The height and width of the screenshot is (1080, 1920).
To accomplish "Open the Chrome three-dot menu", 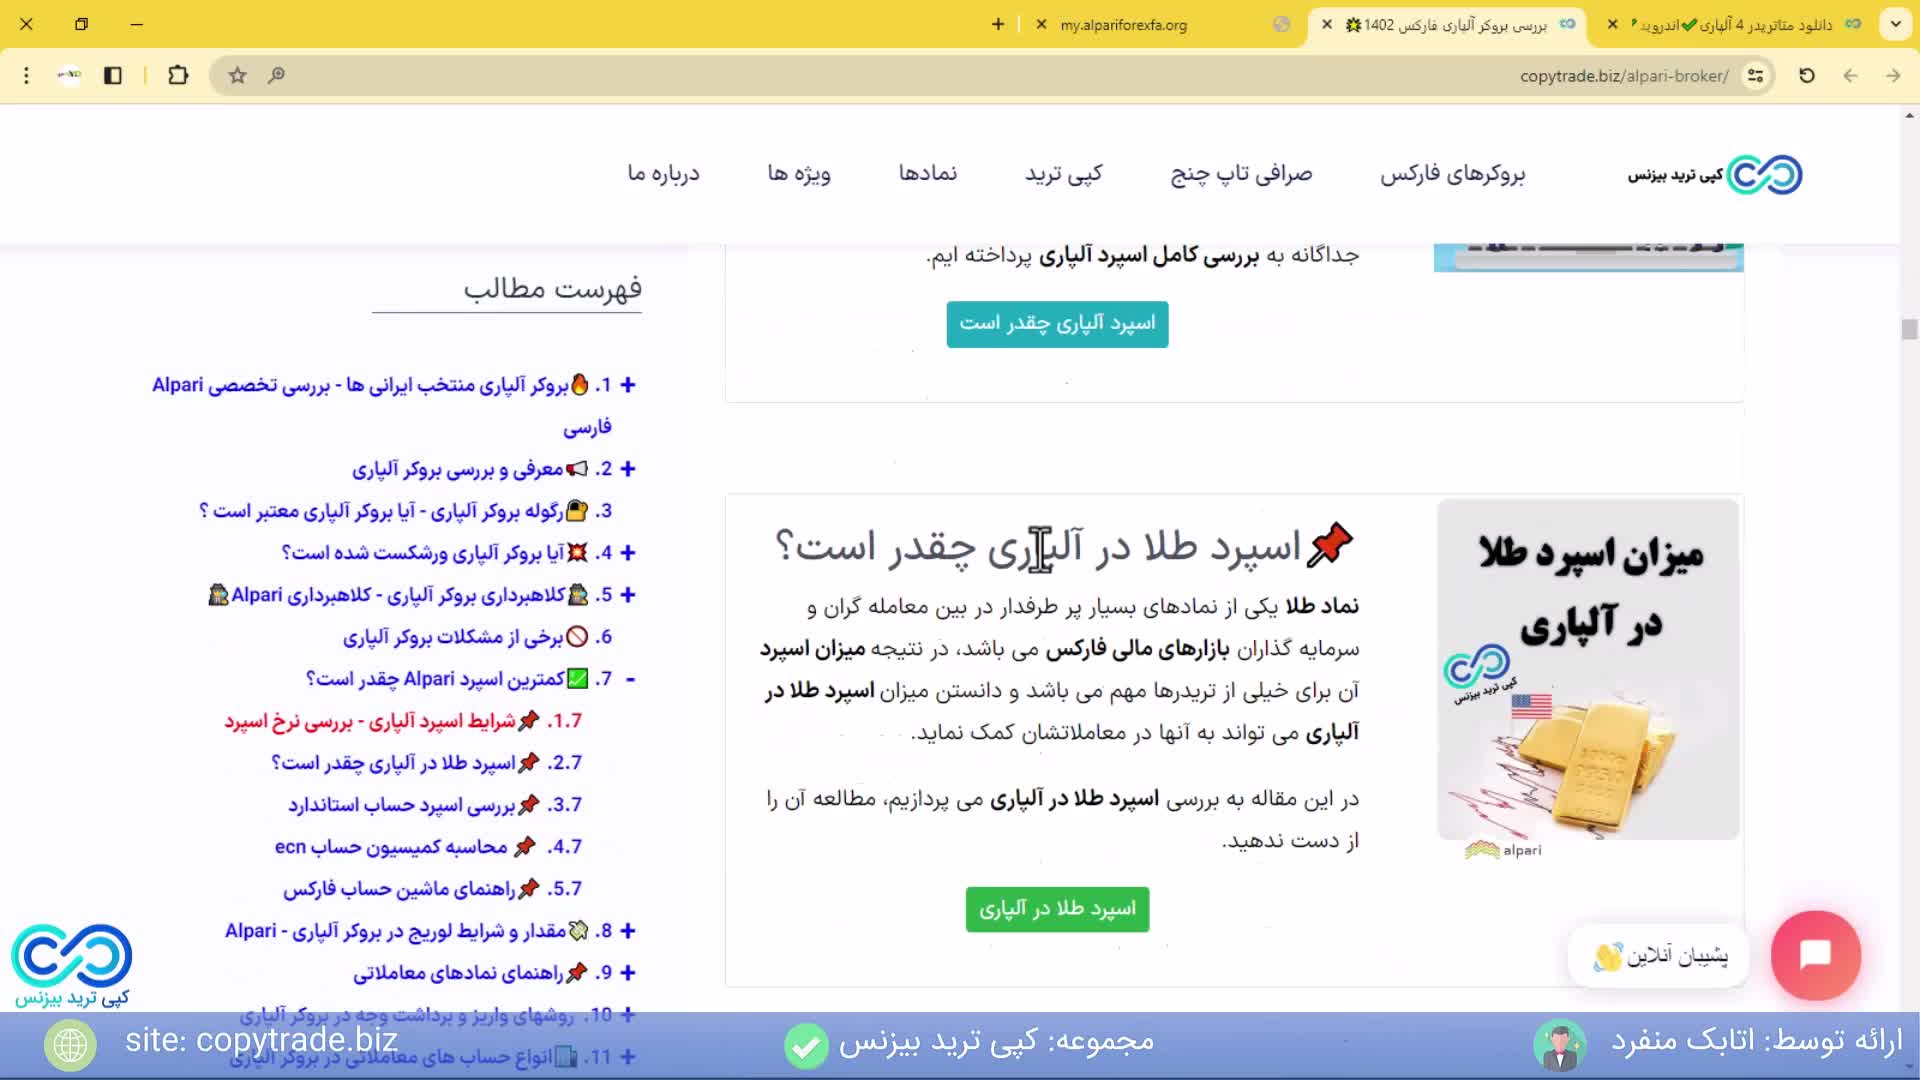I will (x=27, y=75).
